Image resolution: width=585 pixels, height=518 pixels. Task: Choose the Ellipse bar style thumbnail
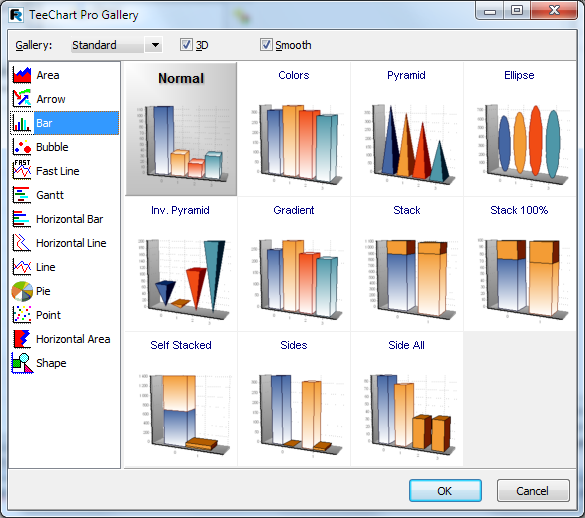[x=519, y=129]
